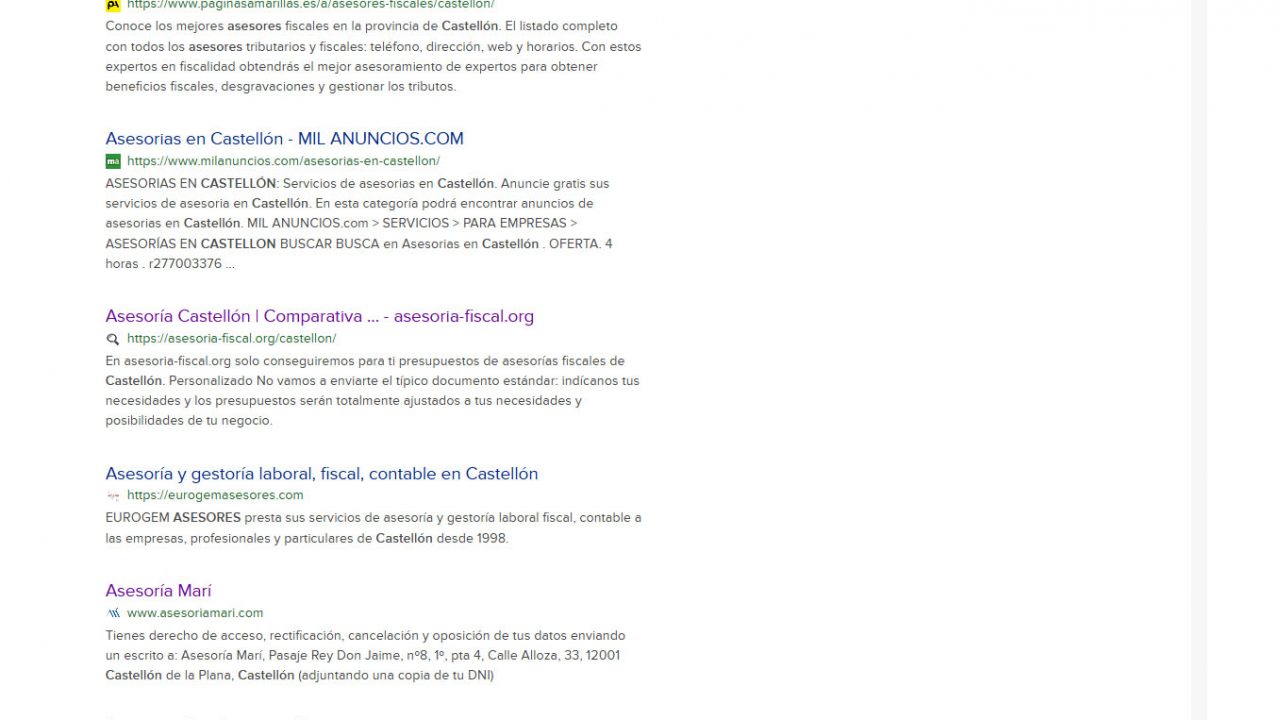This screenshot has width=1280, height=720.
Task: Click the Asesoría Marí site favicon
Action: coord(113,613)
